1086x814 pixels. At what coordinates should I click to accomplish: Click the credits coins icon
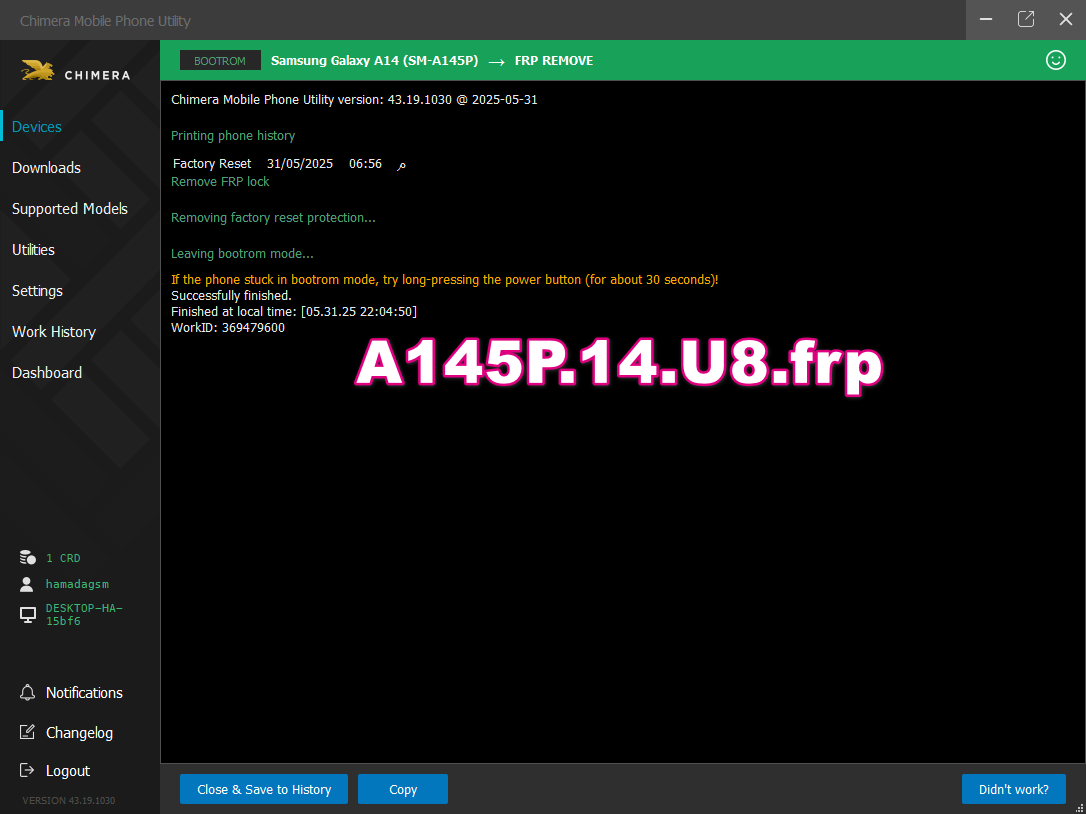tap(28, 557)
